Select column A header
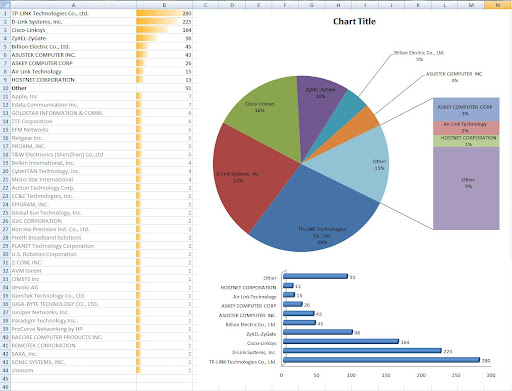The image size is (512, 391). [x=73, y=5]
